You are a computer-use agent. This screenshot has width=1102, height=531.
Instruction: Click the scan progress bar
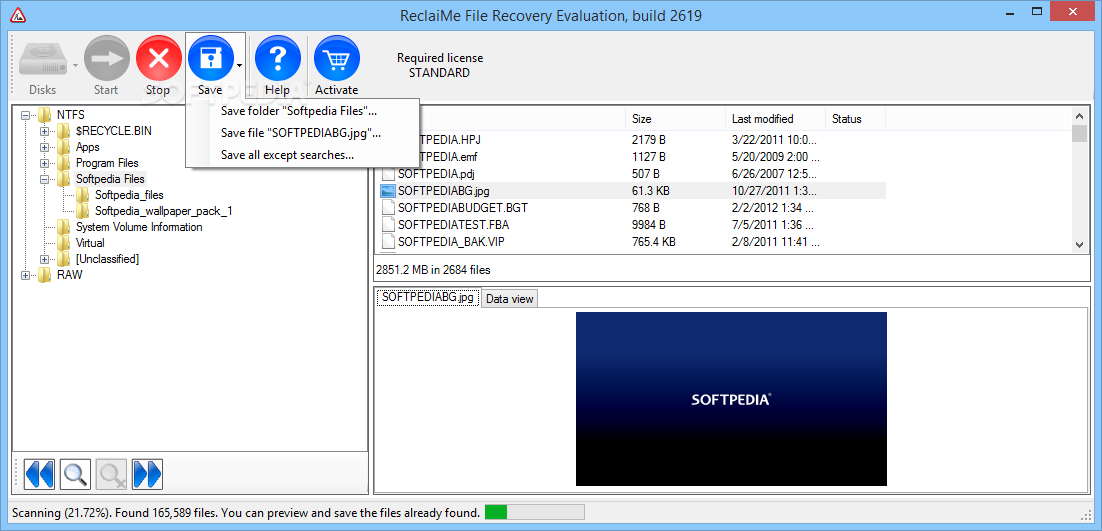pyautogui.click(x=534, y=512)
